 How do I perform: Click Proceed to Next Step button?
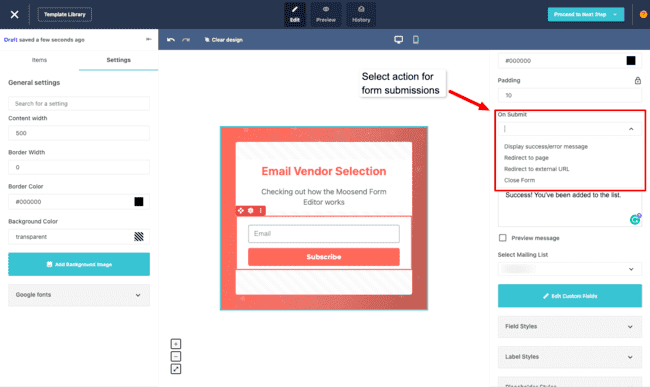[x=586, y=15]
